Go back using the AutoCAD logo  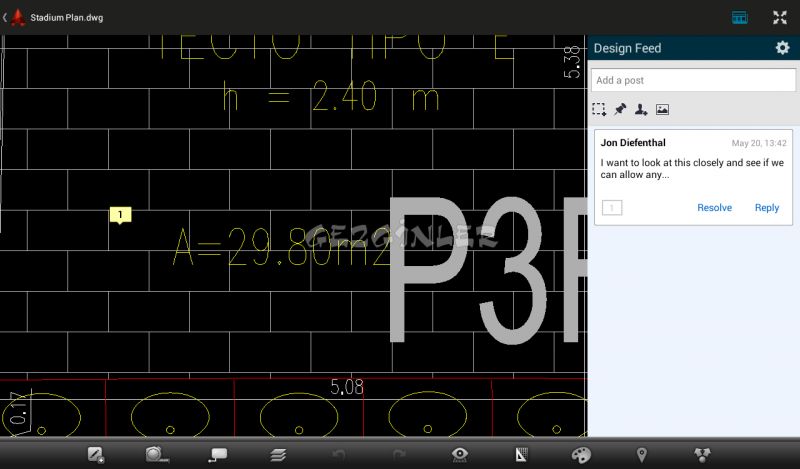(18, 17)
